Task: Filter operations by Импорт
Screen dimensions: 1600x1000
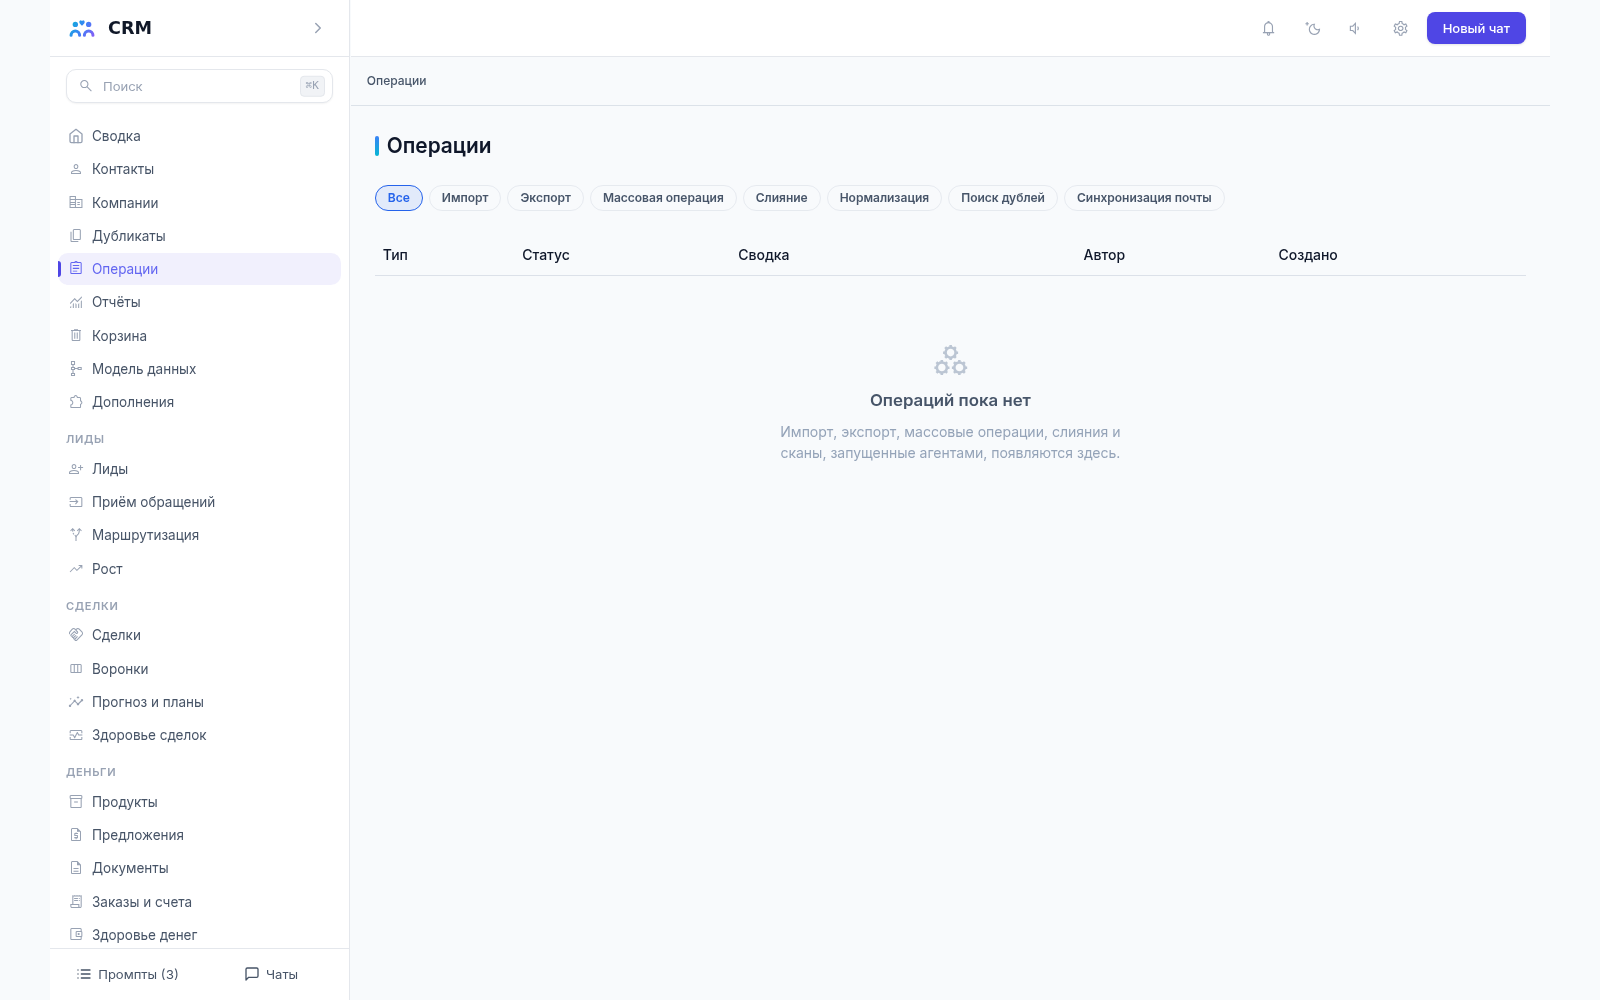Action: coord(465,198)
